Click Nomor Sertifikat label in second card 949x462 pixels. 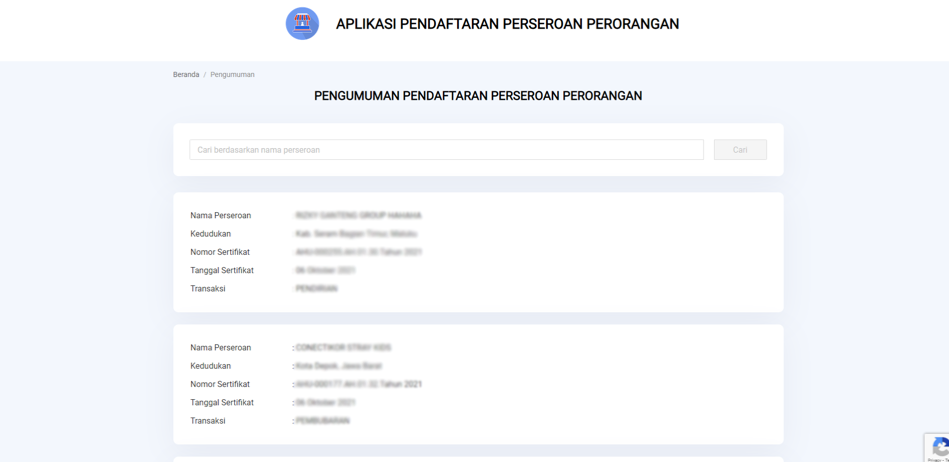[x=220, y=384]
